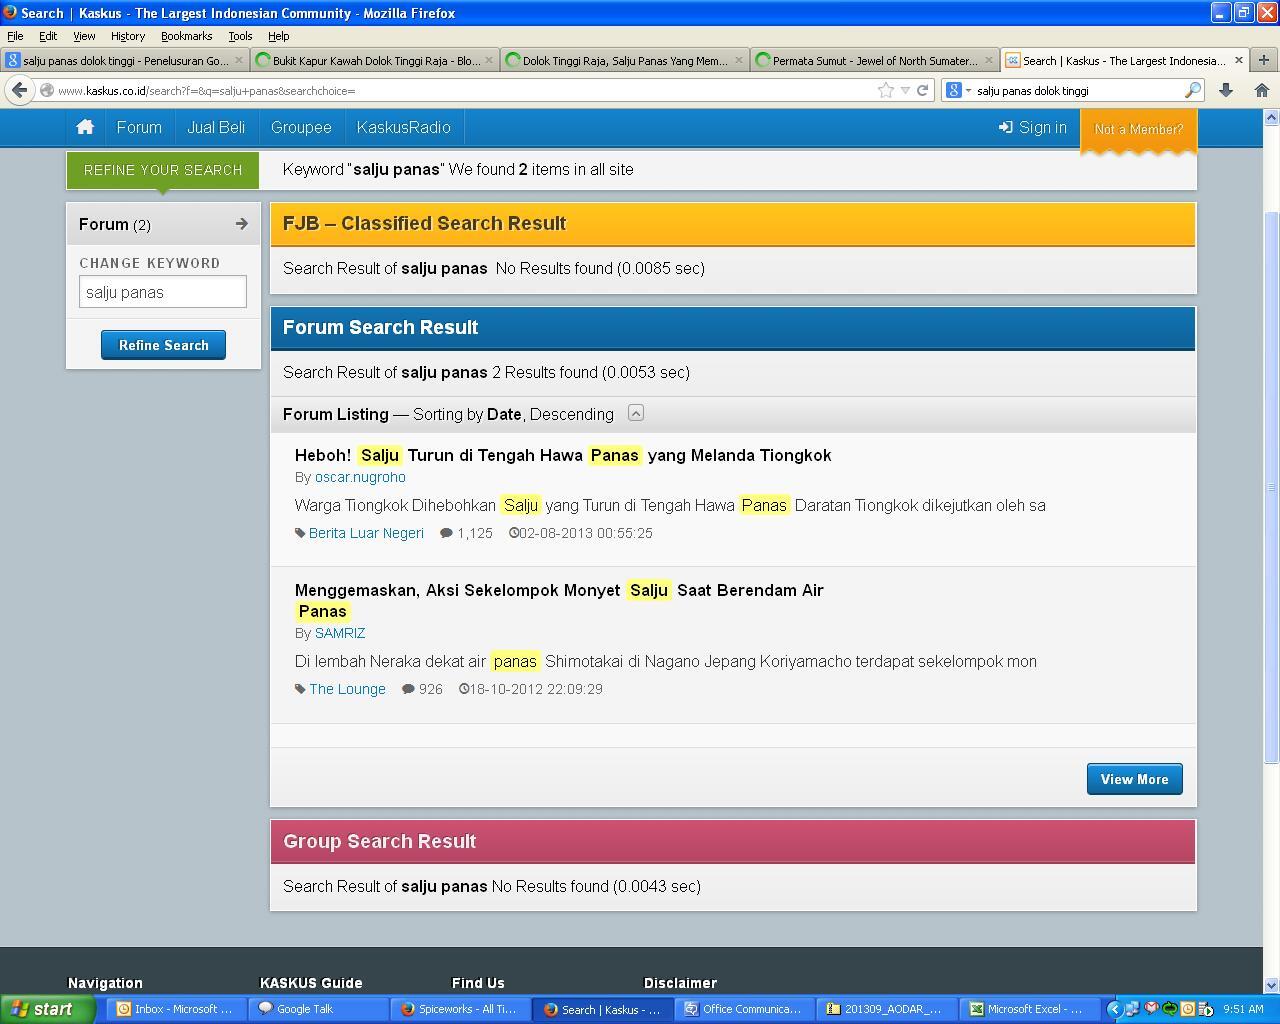The image size is (1280, 1024).
Task: Open the Edit menu
Action: (48, 36)
